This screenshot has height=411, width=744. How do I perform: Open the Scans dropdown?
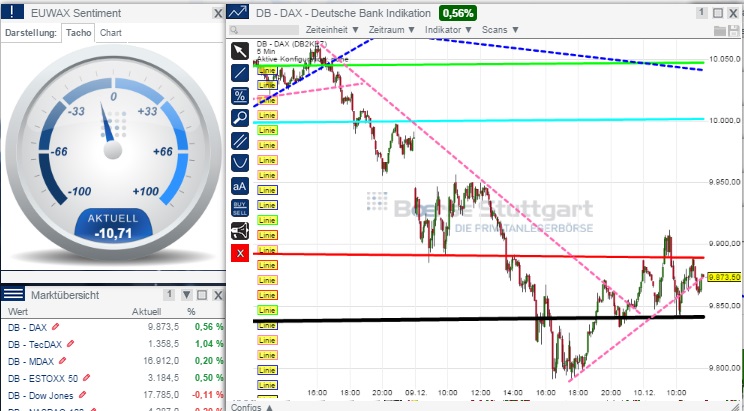click(x=500, y=29)
